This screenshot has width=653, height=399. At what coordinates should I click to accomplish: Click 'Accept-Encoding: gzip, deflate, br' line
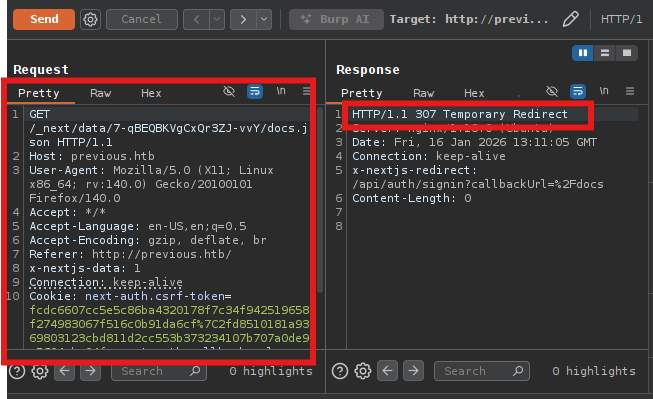[147, 240]
